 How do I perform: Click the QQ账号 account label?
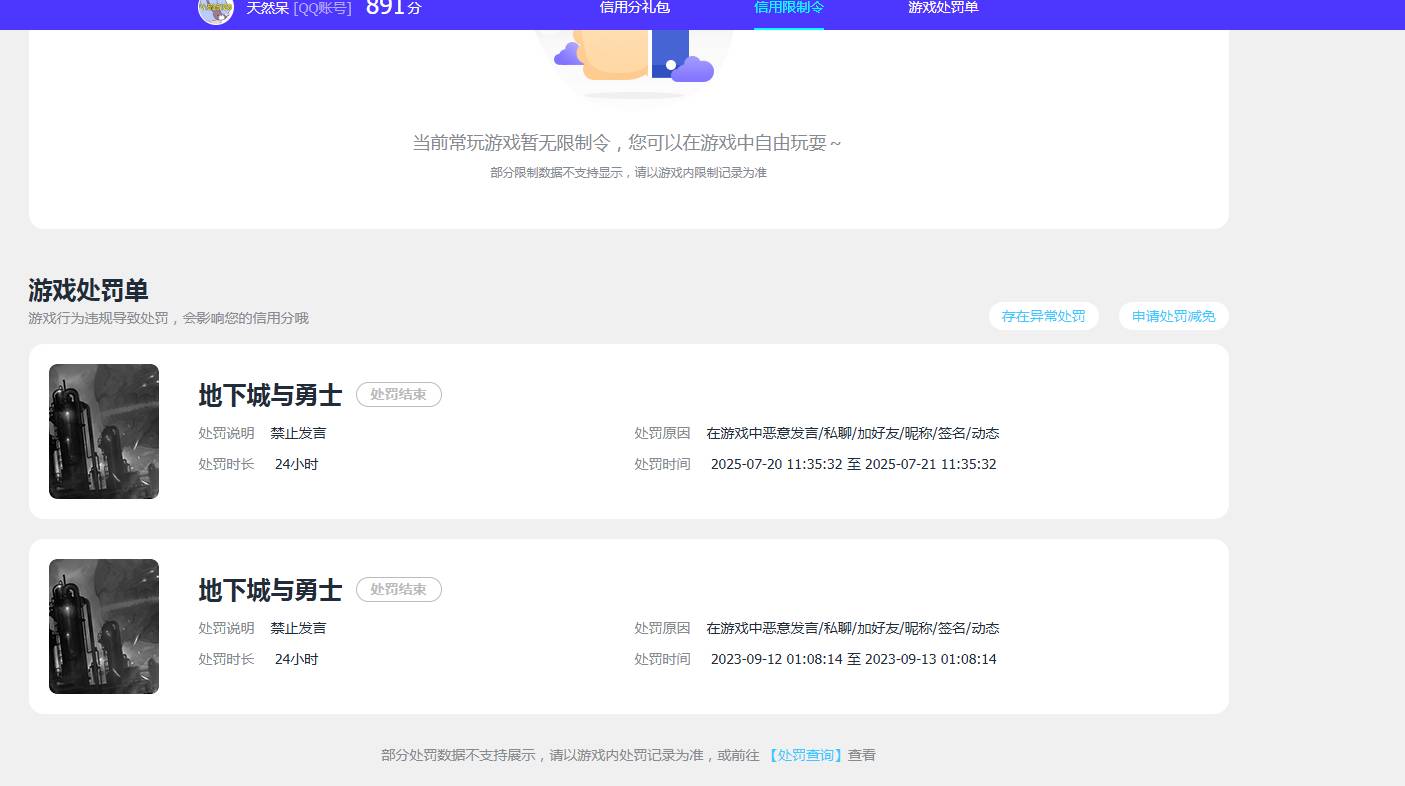[x=320, y=8]
